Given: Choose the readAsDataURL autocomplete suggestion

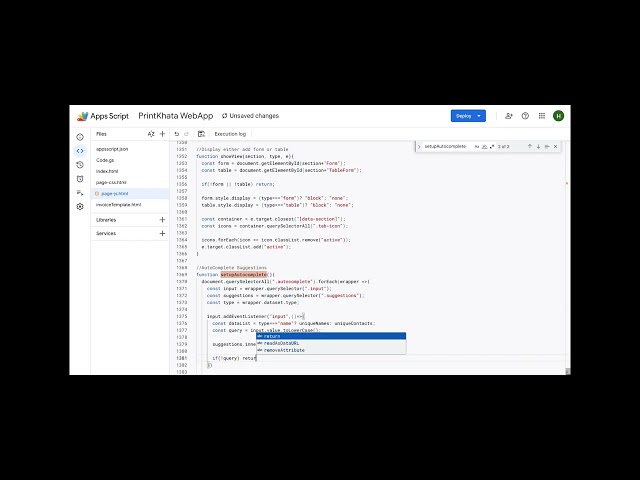Looking at the screenshot, I should click(331, 343).
